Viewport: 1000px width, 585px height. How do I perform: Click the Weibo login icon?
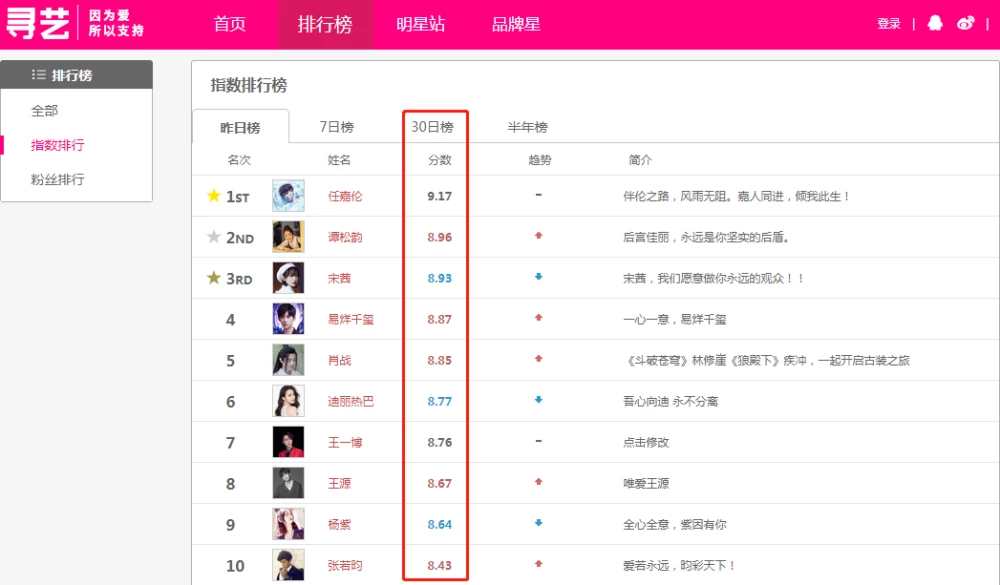(x=965, y=24)
